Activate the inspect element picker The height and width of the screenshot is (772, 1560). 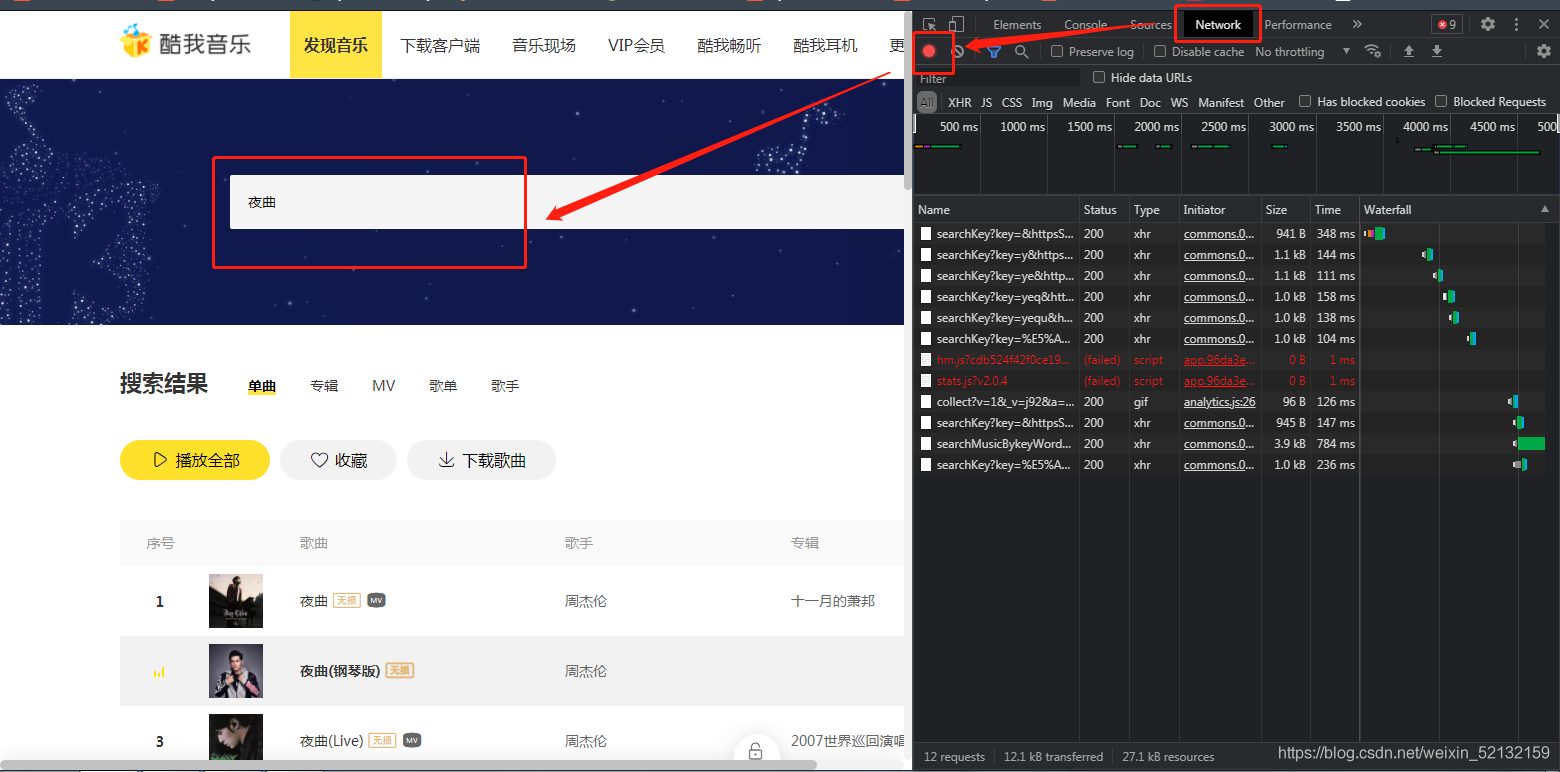coord(930,24)
